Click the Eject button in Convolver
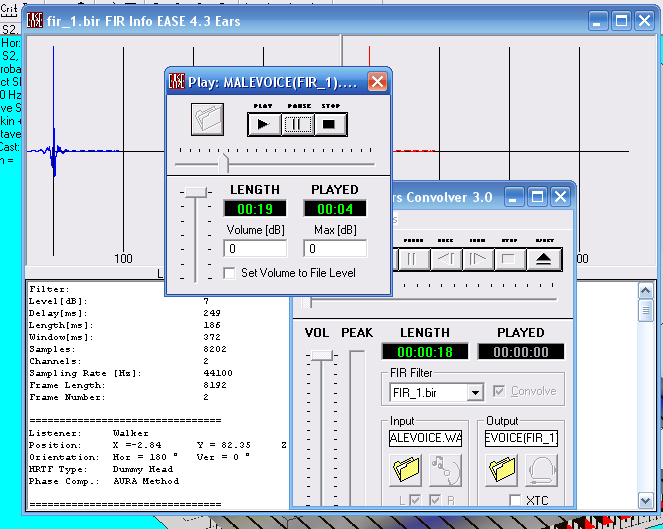Screen dimensions: 663x529 544,259
